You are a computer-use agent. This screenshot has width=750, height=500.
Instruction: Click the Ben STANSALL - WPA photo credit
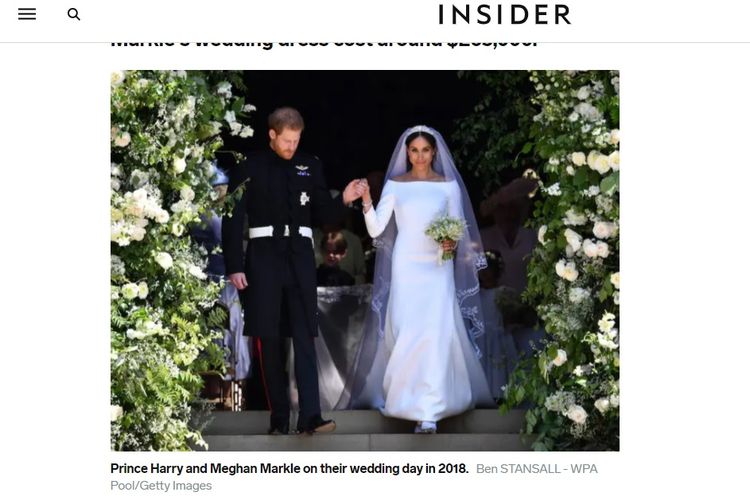(x=537, y=469)
